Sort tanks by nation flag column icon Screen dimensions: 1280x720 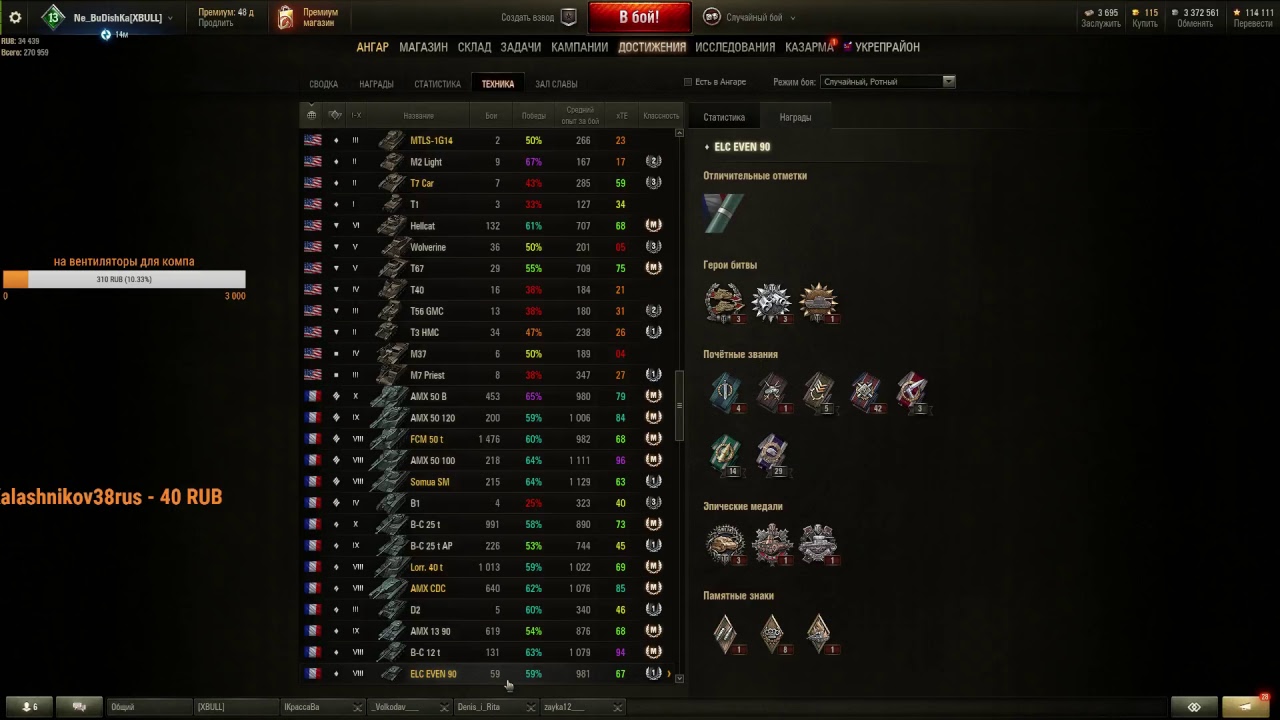point(312,115)
